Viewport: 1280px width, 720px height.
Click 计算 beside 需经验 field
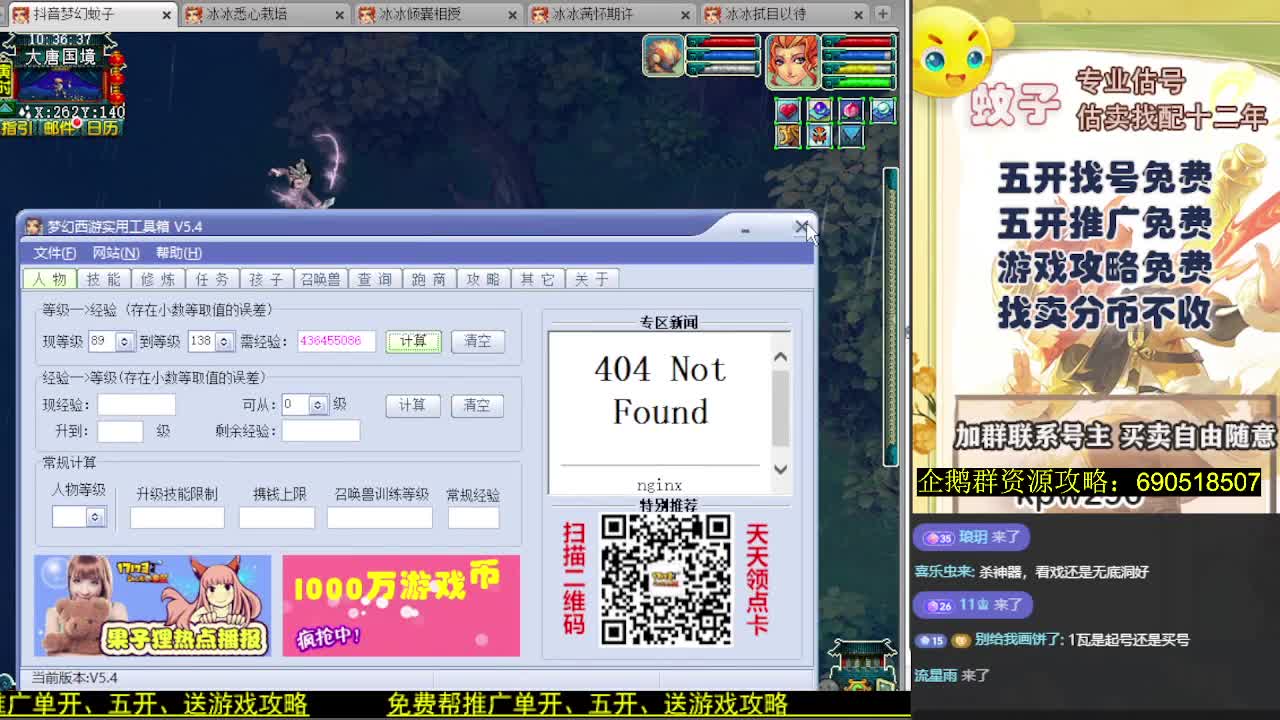(x=413, y=341)
